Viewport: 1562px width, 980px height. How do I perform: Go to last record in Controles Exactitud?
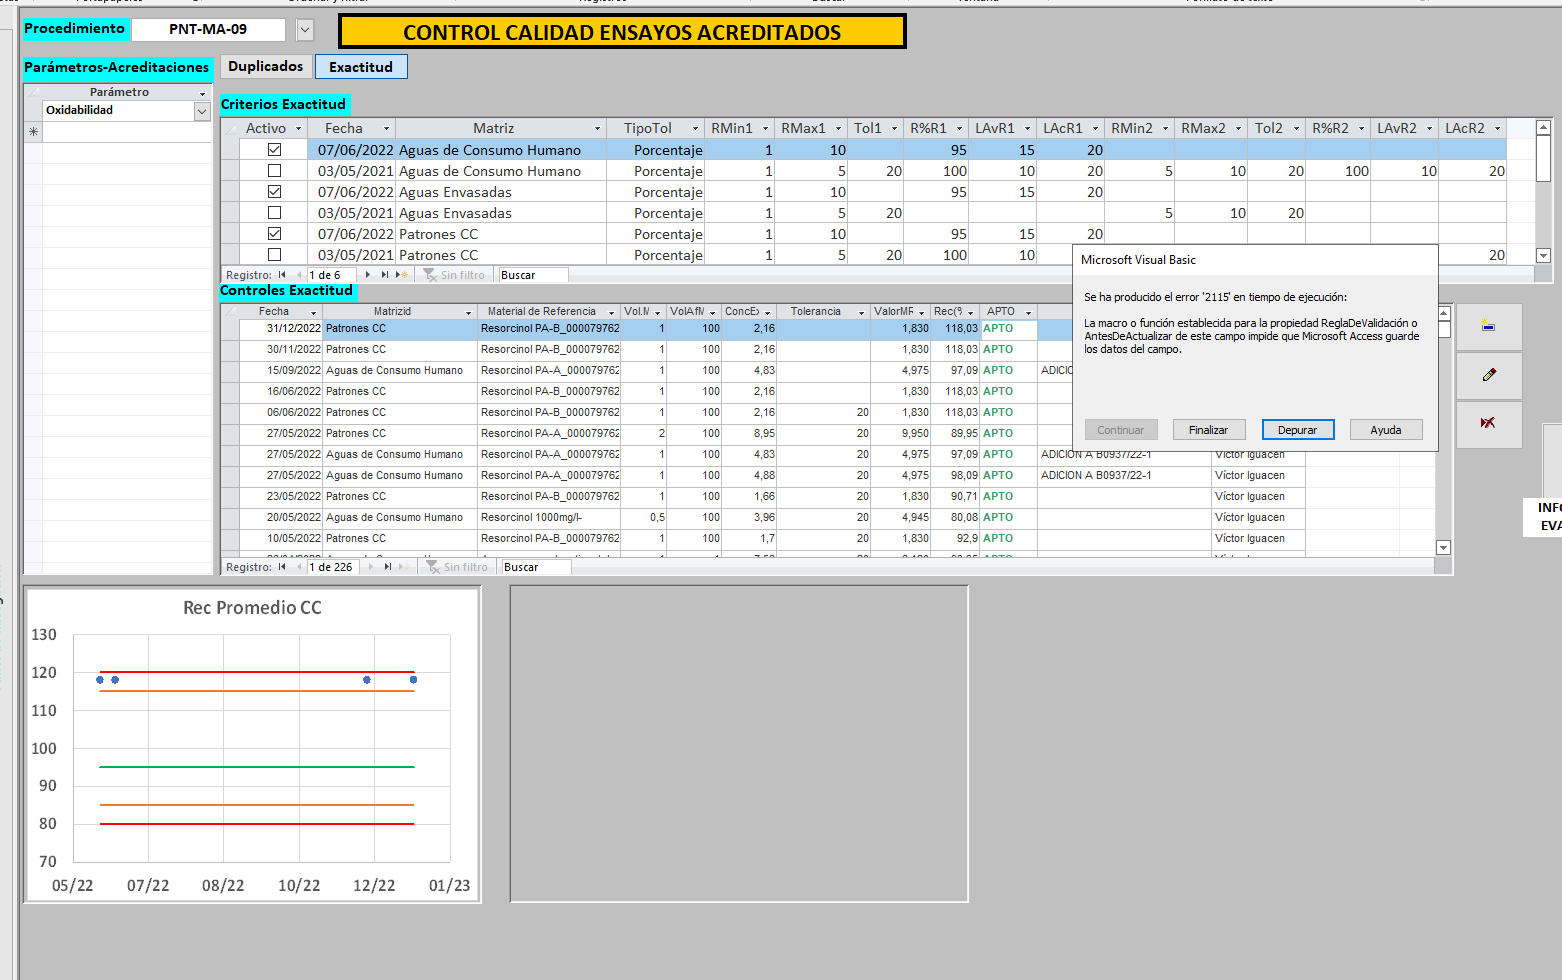pyautogui.click(x=388, y=567)
